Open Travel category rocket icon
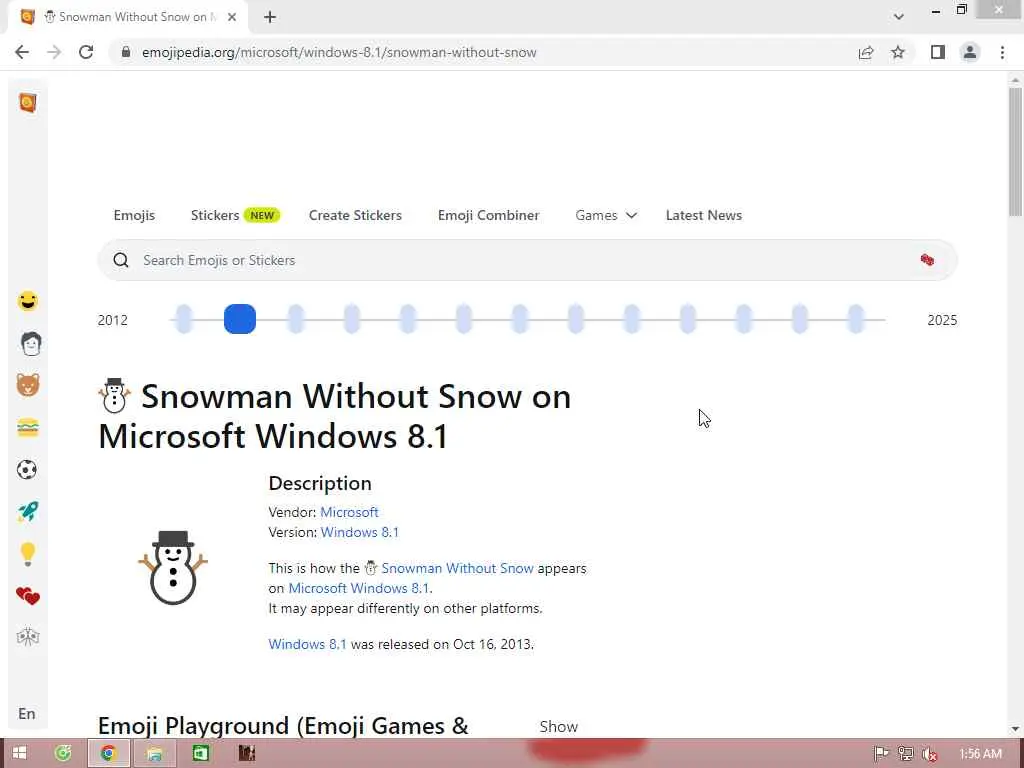This screenshot has width=1024, height=768. point(27,511)
